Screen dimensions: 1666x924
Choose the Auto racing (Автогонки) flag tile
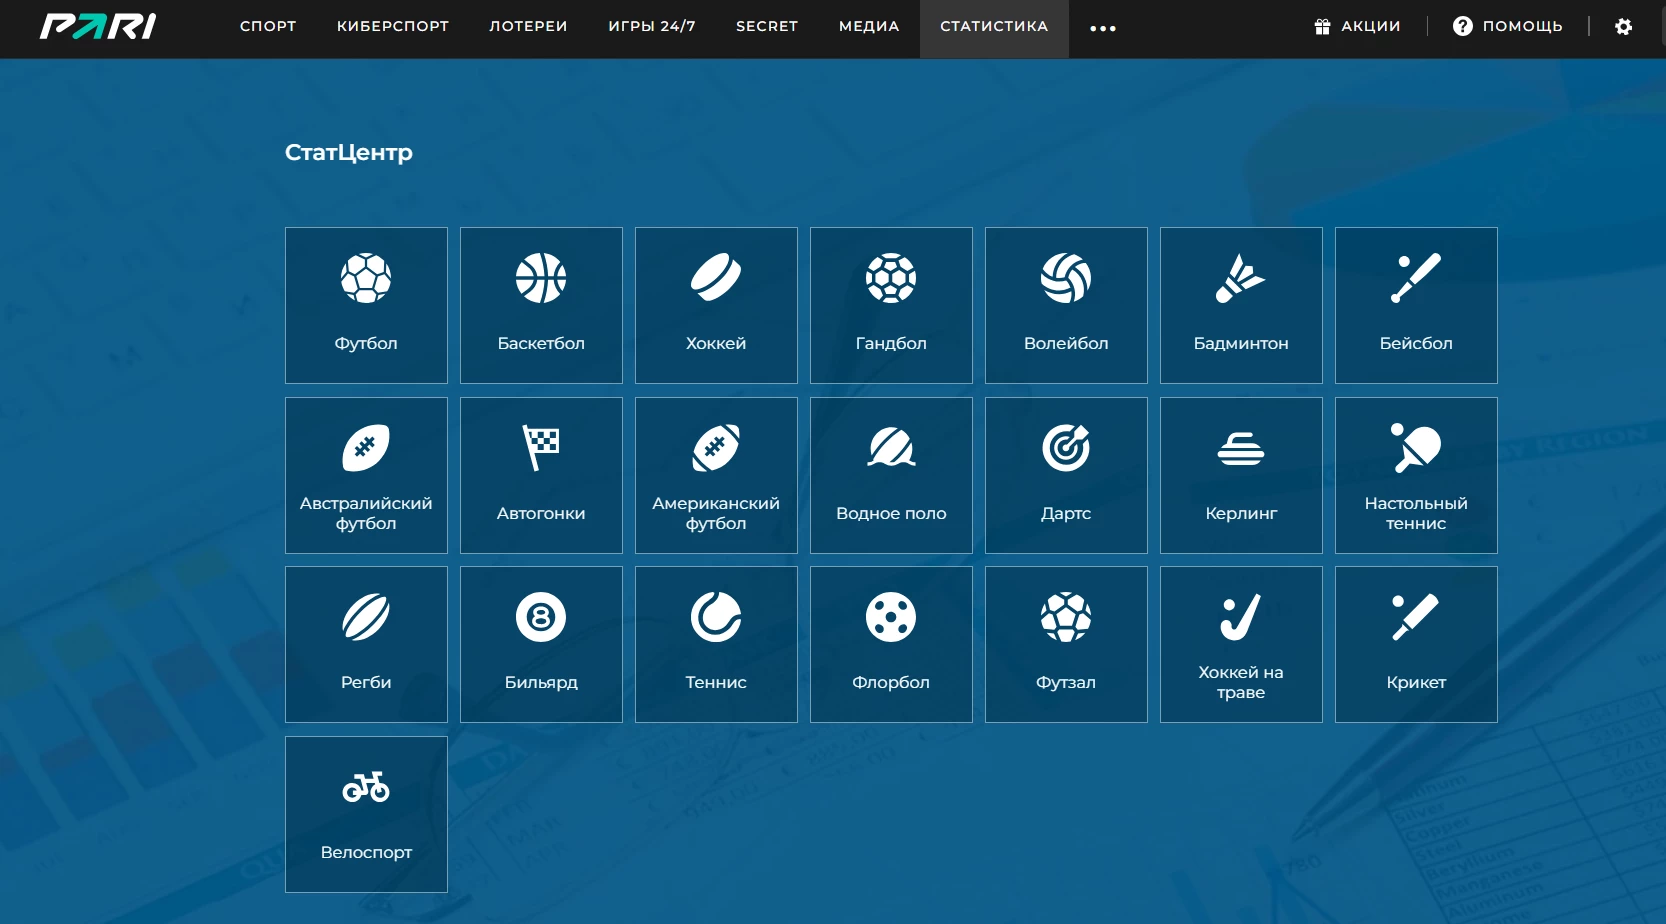pos(541,475)
